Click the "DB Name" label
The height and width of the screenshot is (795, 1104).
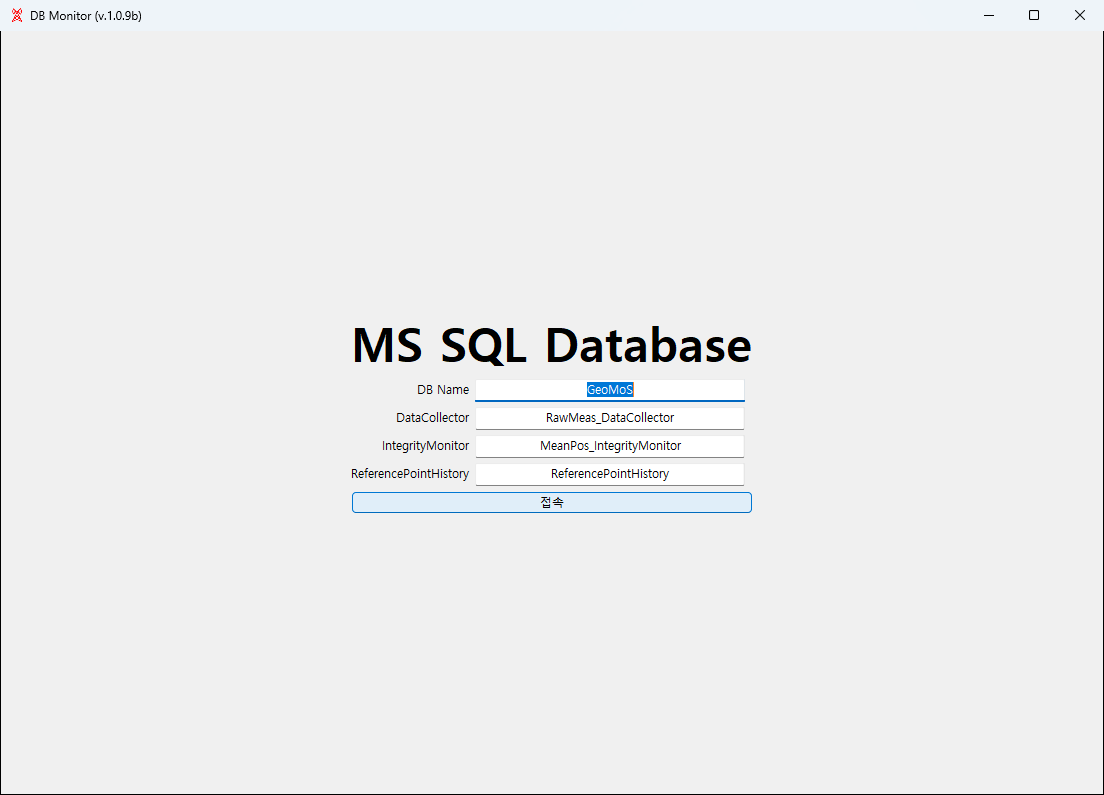(x=443, y=389)
